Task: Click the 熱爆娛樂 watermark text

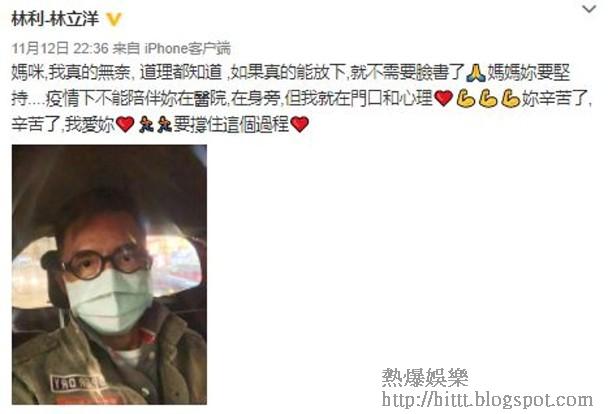Action: pyautogui.click(x=425, y=377)
